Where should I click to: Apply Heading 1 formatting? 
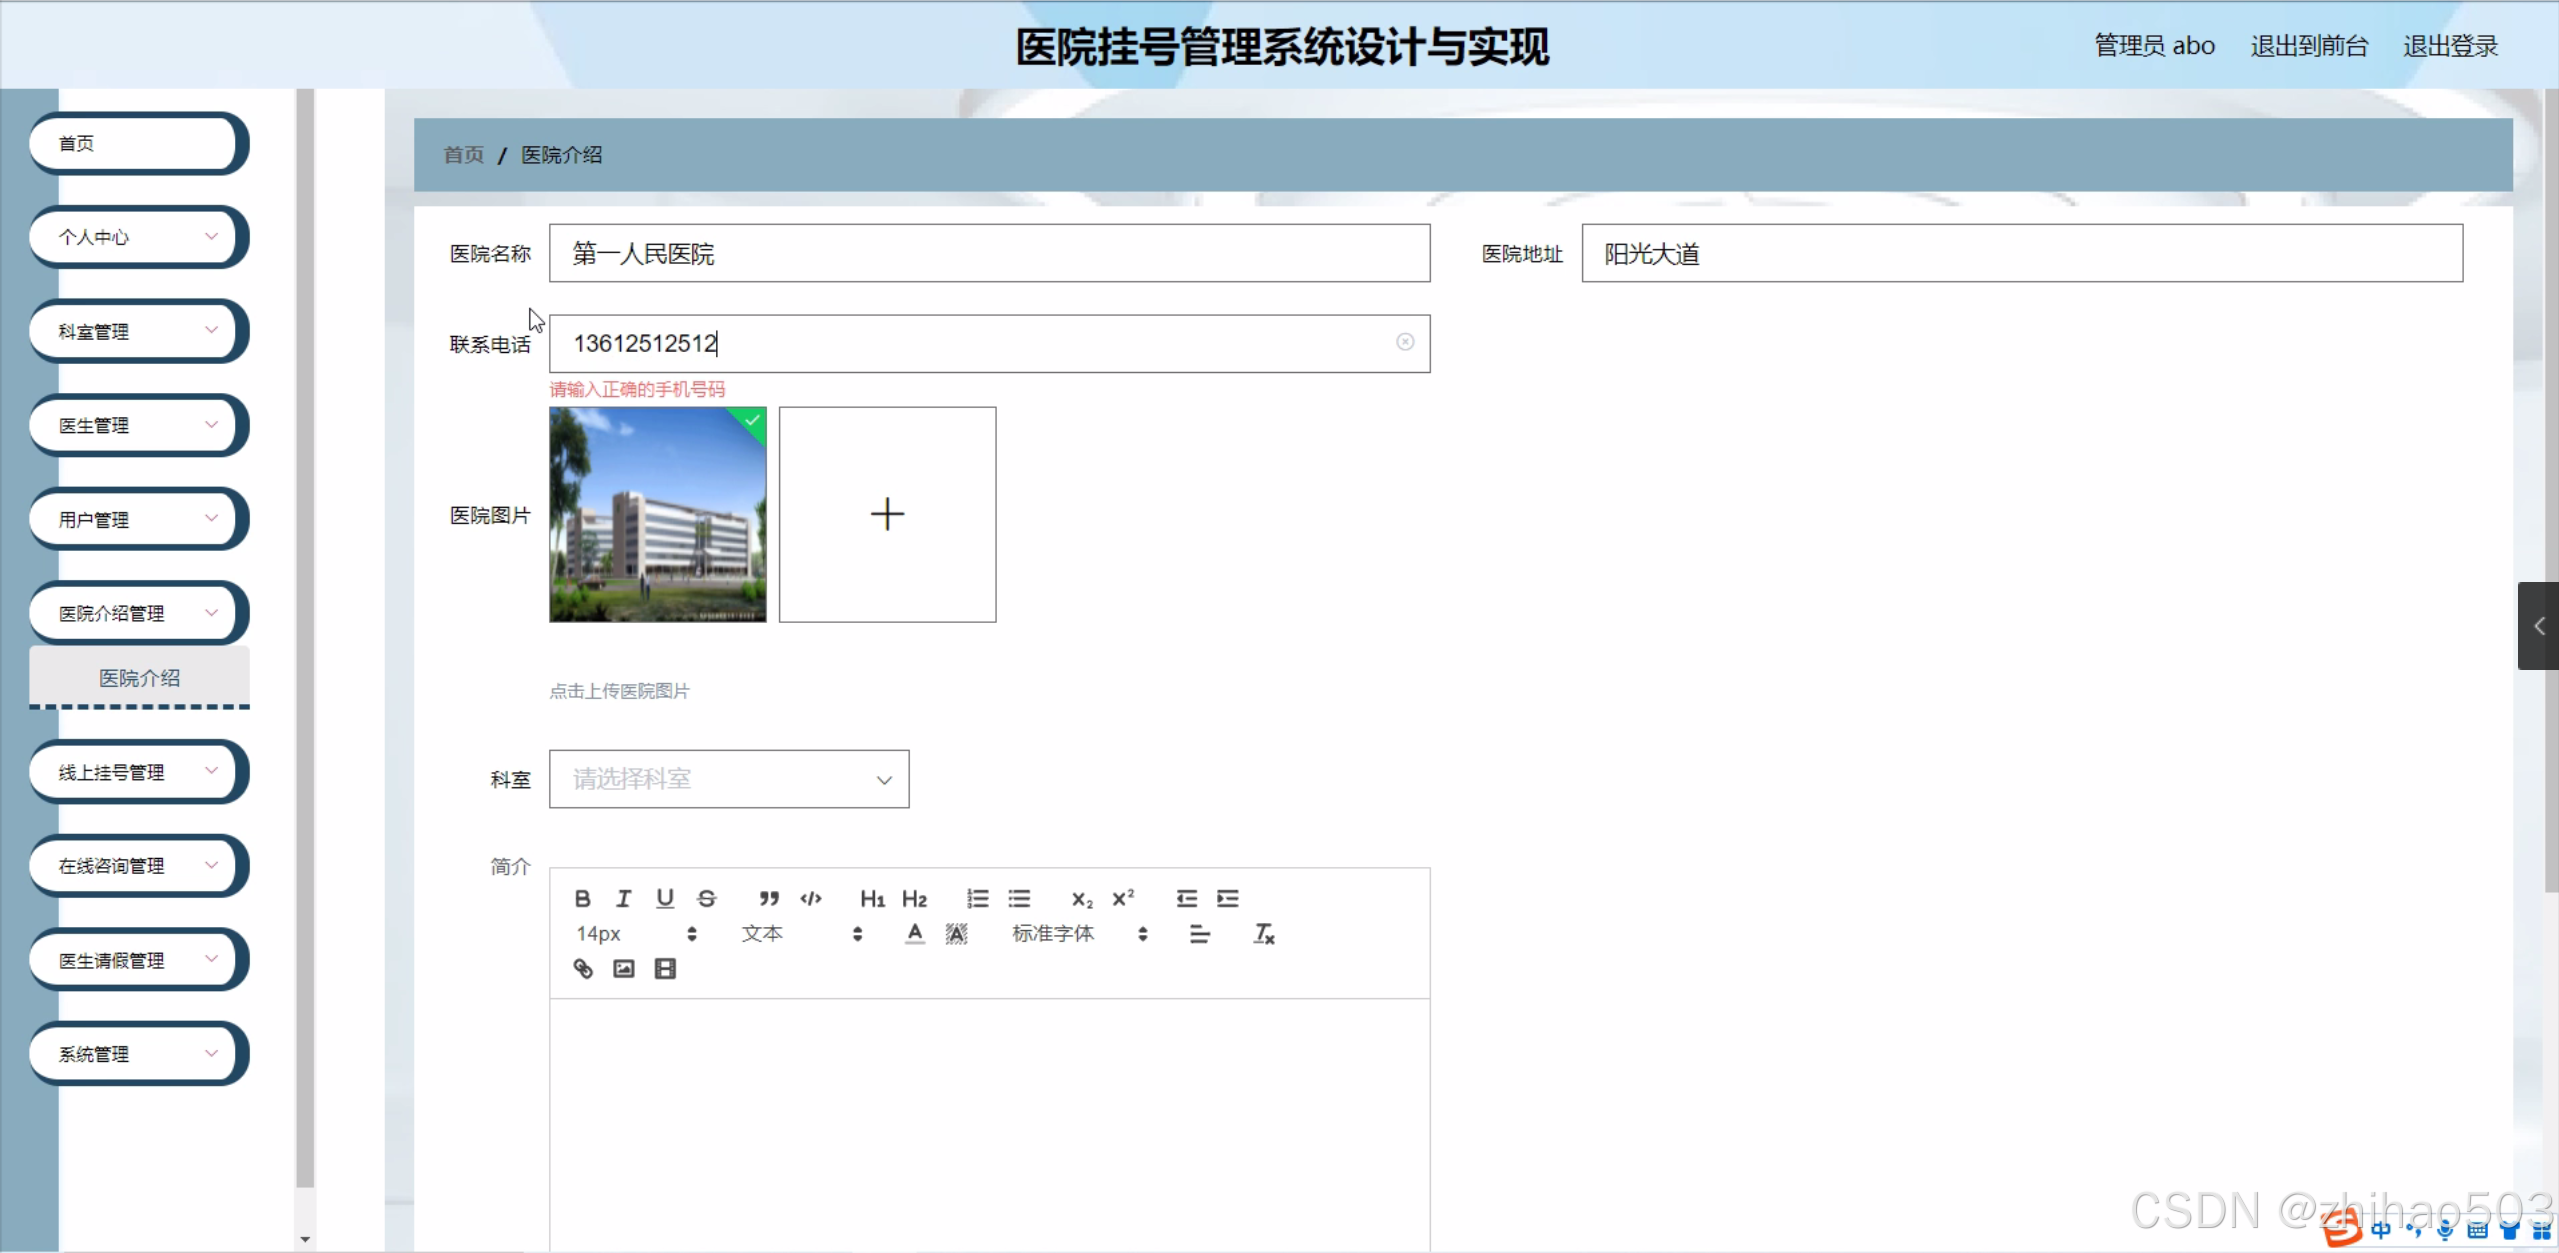[871, 897]
